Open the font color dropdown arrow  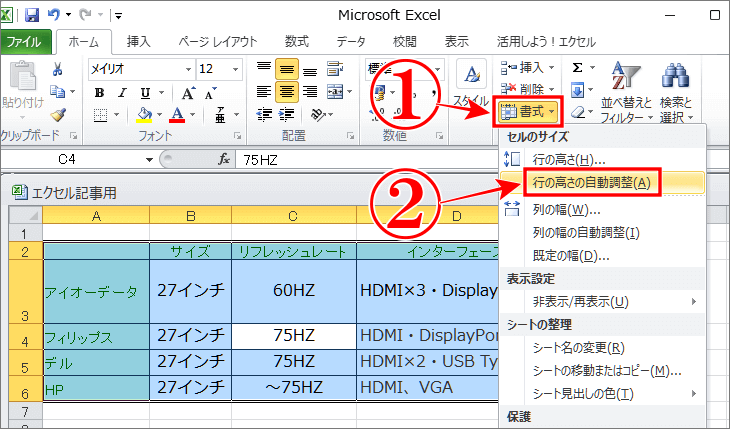point(192,115)
